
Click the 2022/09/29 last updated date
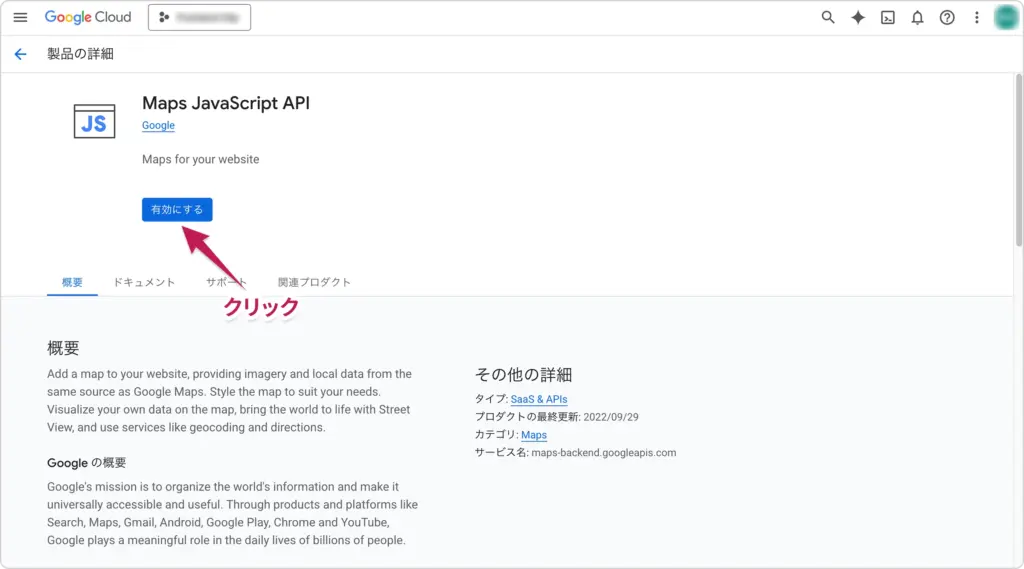point(611,417)
